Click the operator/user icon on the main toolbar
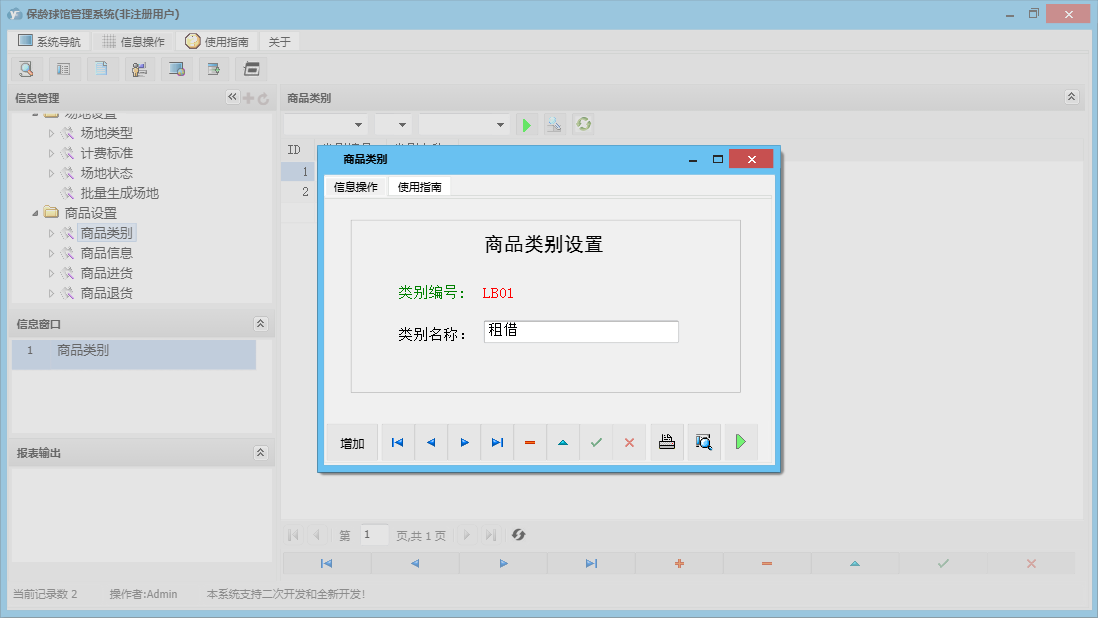The image size is (1098, 618). tap(139, 68)
